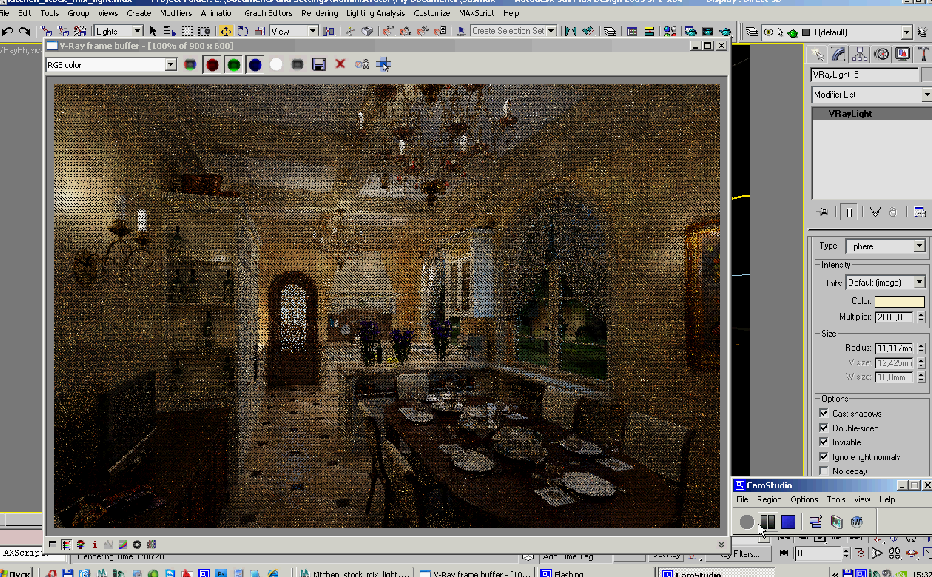Clear the image with red X

(x=340, y=64)
